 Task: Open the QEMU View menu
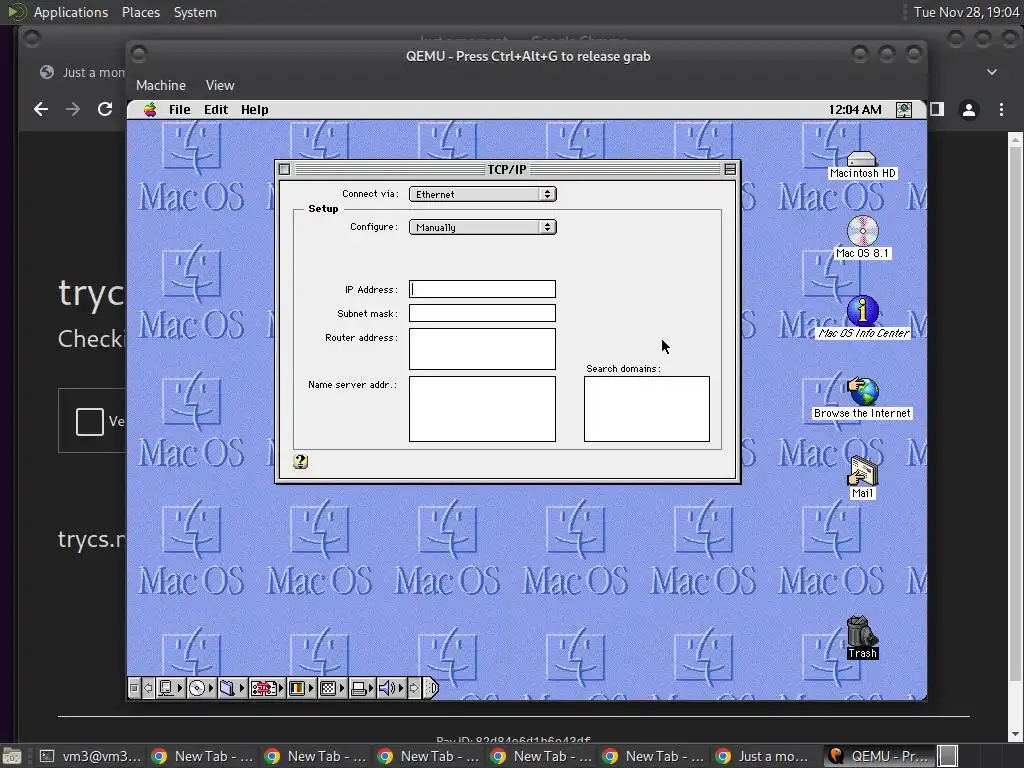(x=219, y=85)
